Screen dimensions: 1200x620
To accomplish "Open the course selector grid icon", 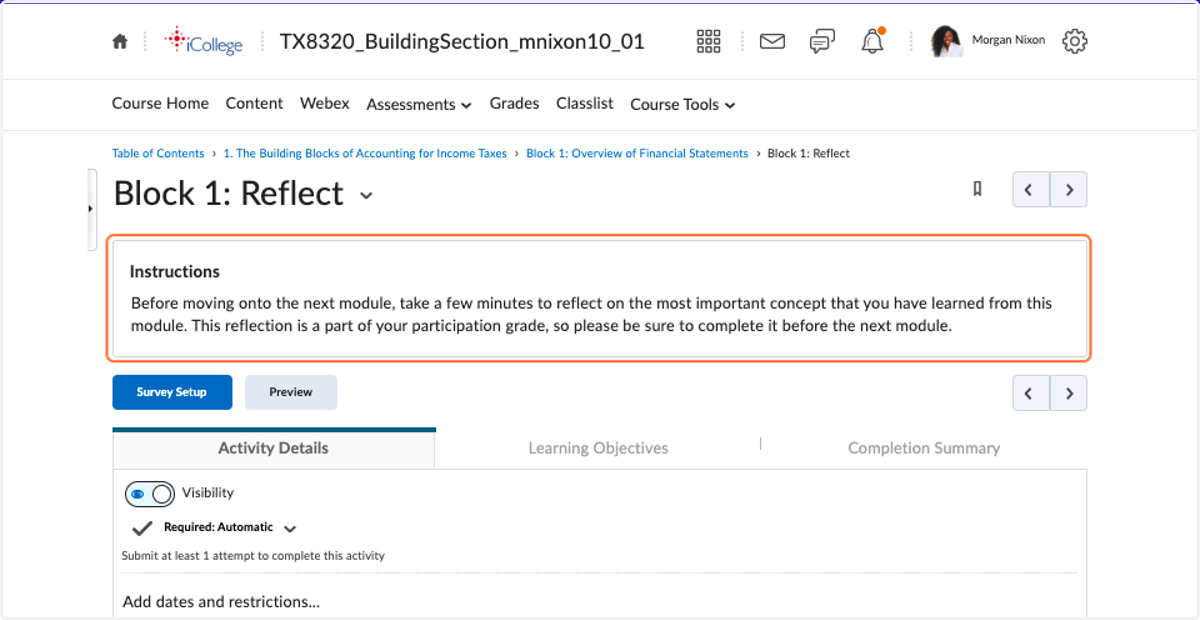I will [708, 41].
